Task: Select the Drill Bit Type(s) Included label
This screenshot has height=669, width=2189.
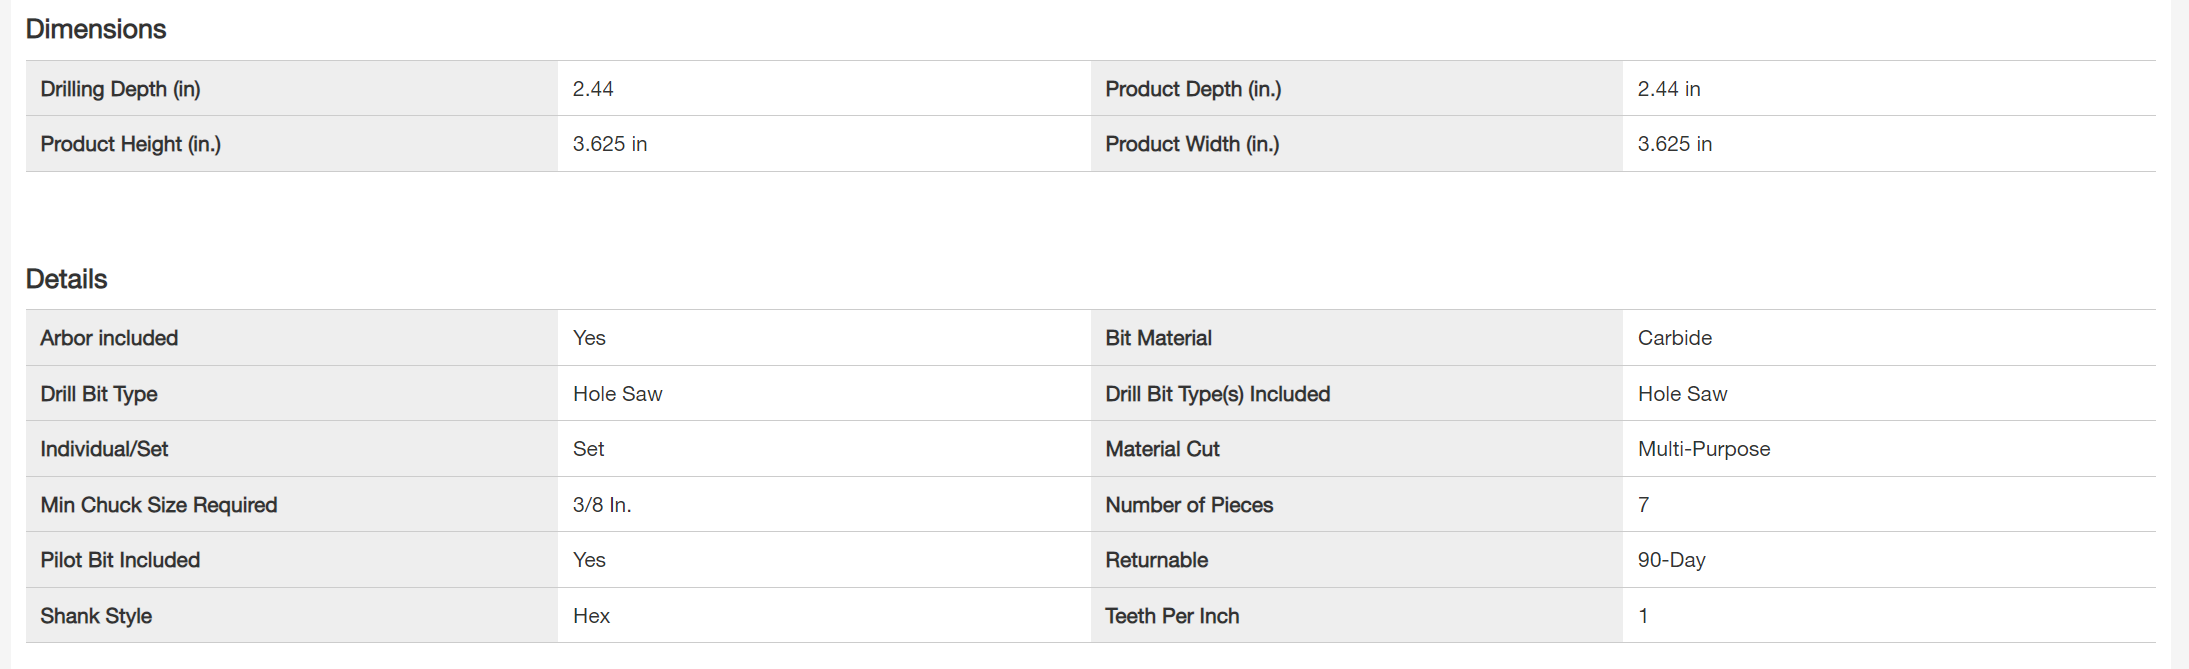Action: click(x=1217, y=394)
